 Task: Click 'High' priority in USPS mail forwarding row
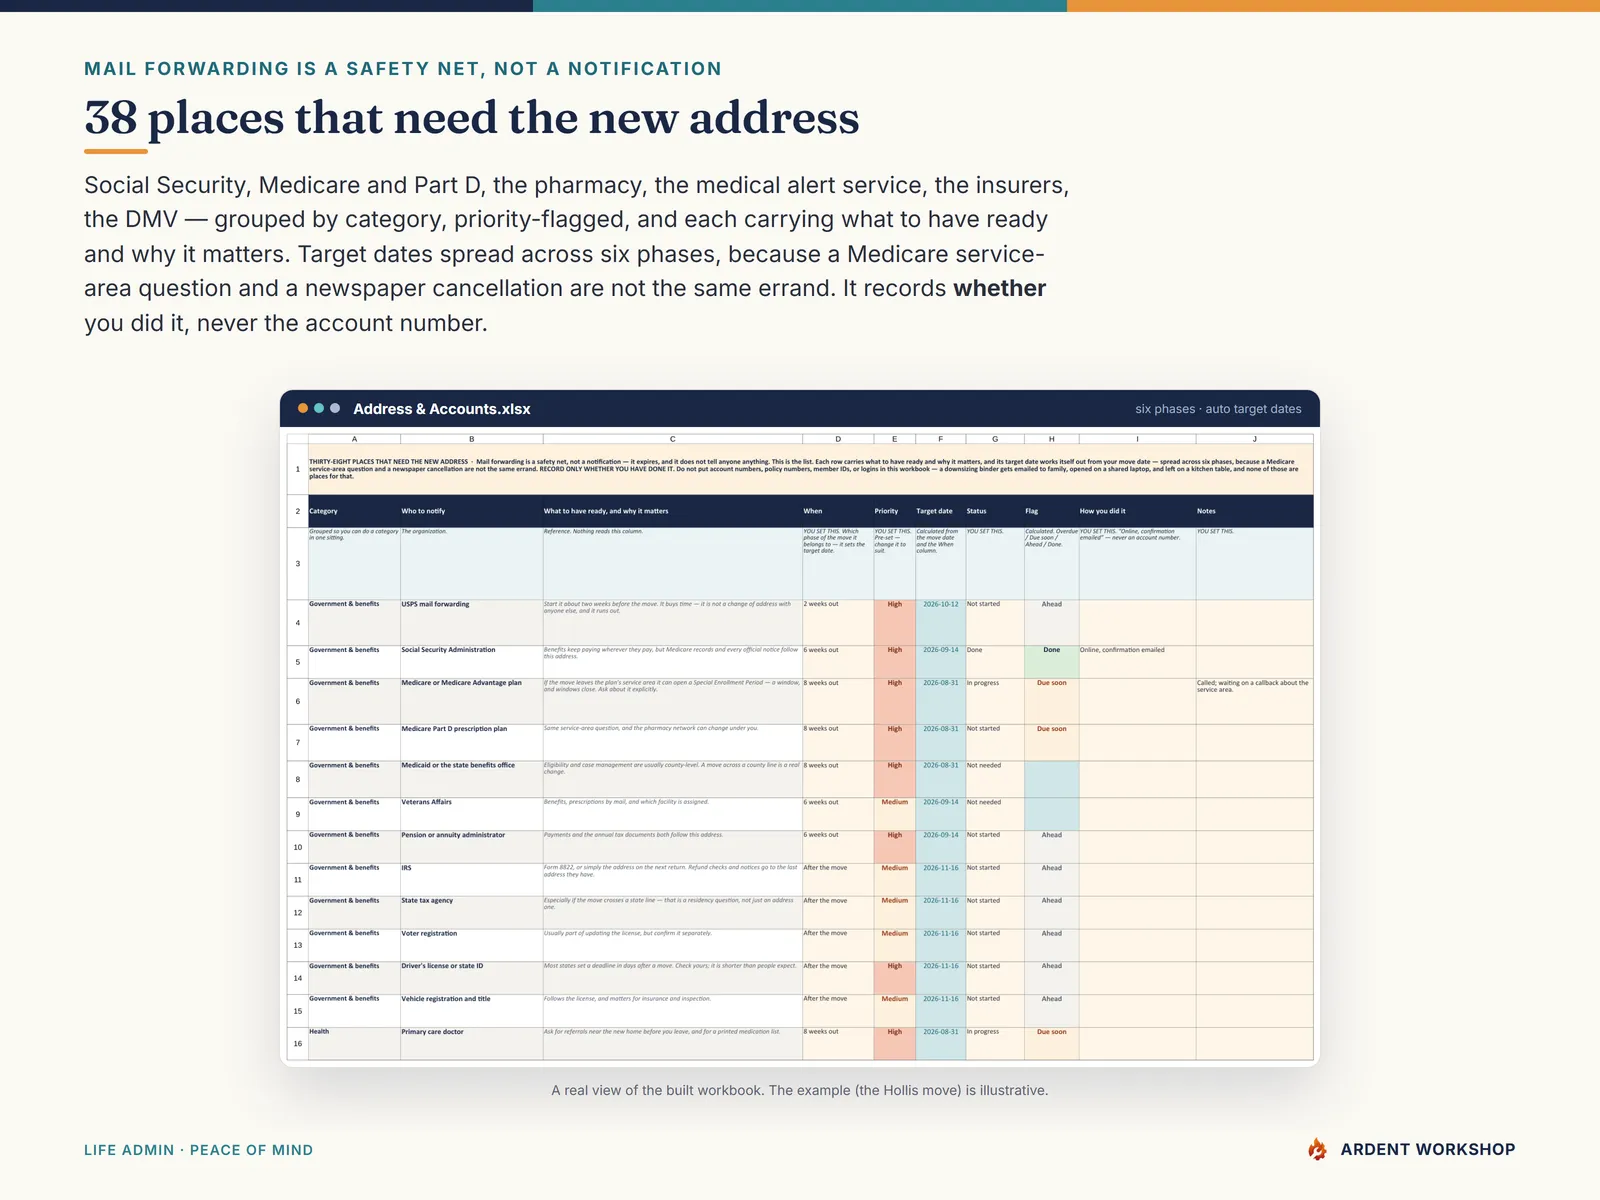click(x=895, y=623)
